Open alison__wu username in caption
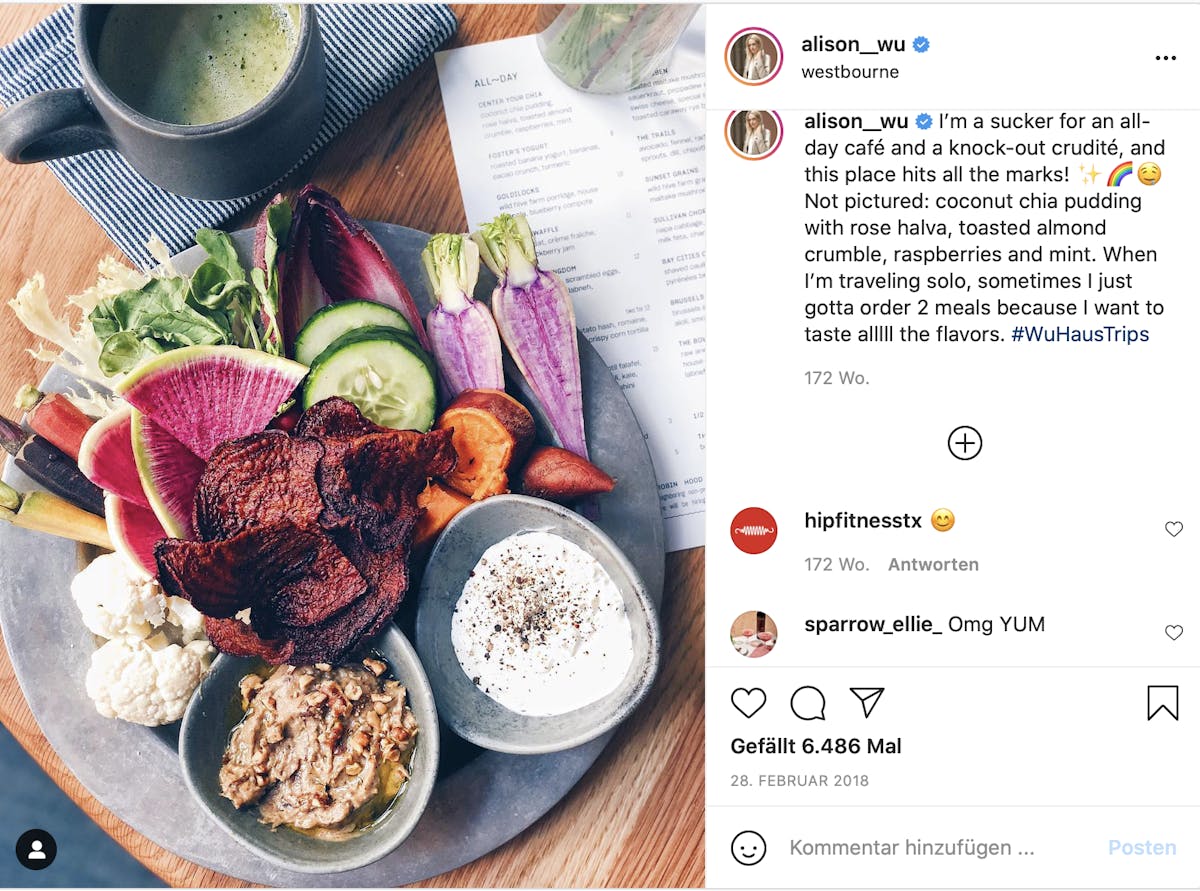Image resolution: width=1200 pixels, height=891 pixels. click(857, 121)
